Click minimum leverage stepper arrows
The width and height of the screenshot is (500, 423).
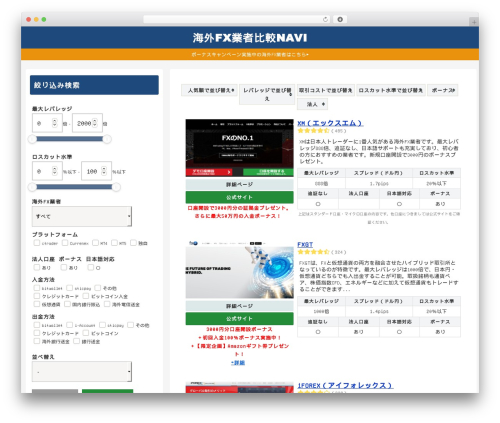55,123
